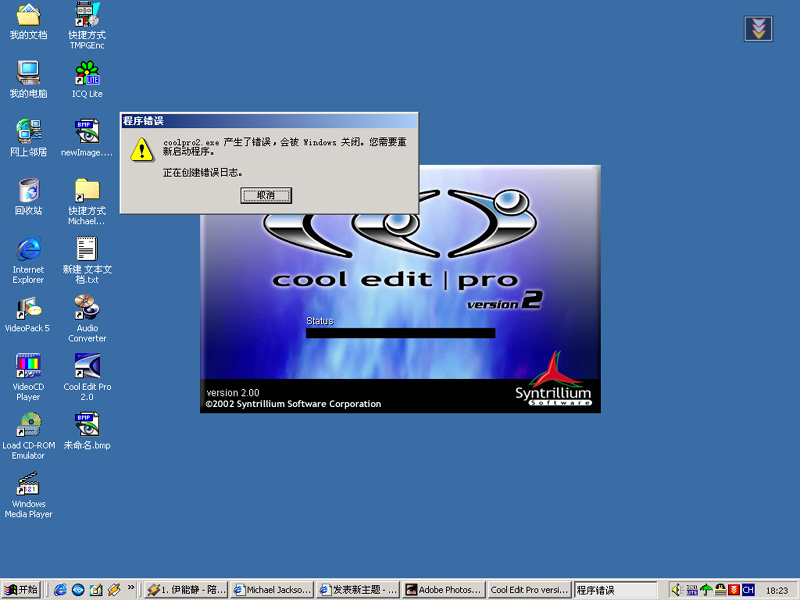Screen dimensions: 800x600
Task: Select the Windows Media Player desktop icon
Action: pyautogui.click(x=29, y=495)
